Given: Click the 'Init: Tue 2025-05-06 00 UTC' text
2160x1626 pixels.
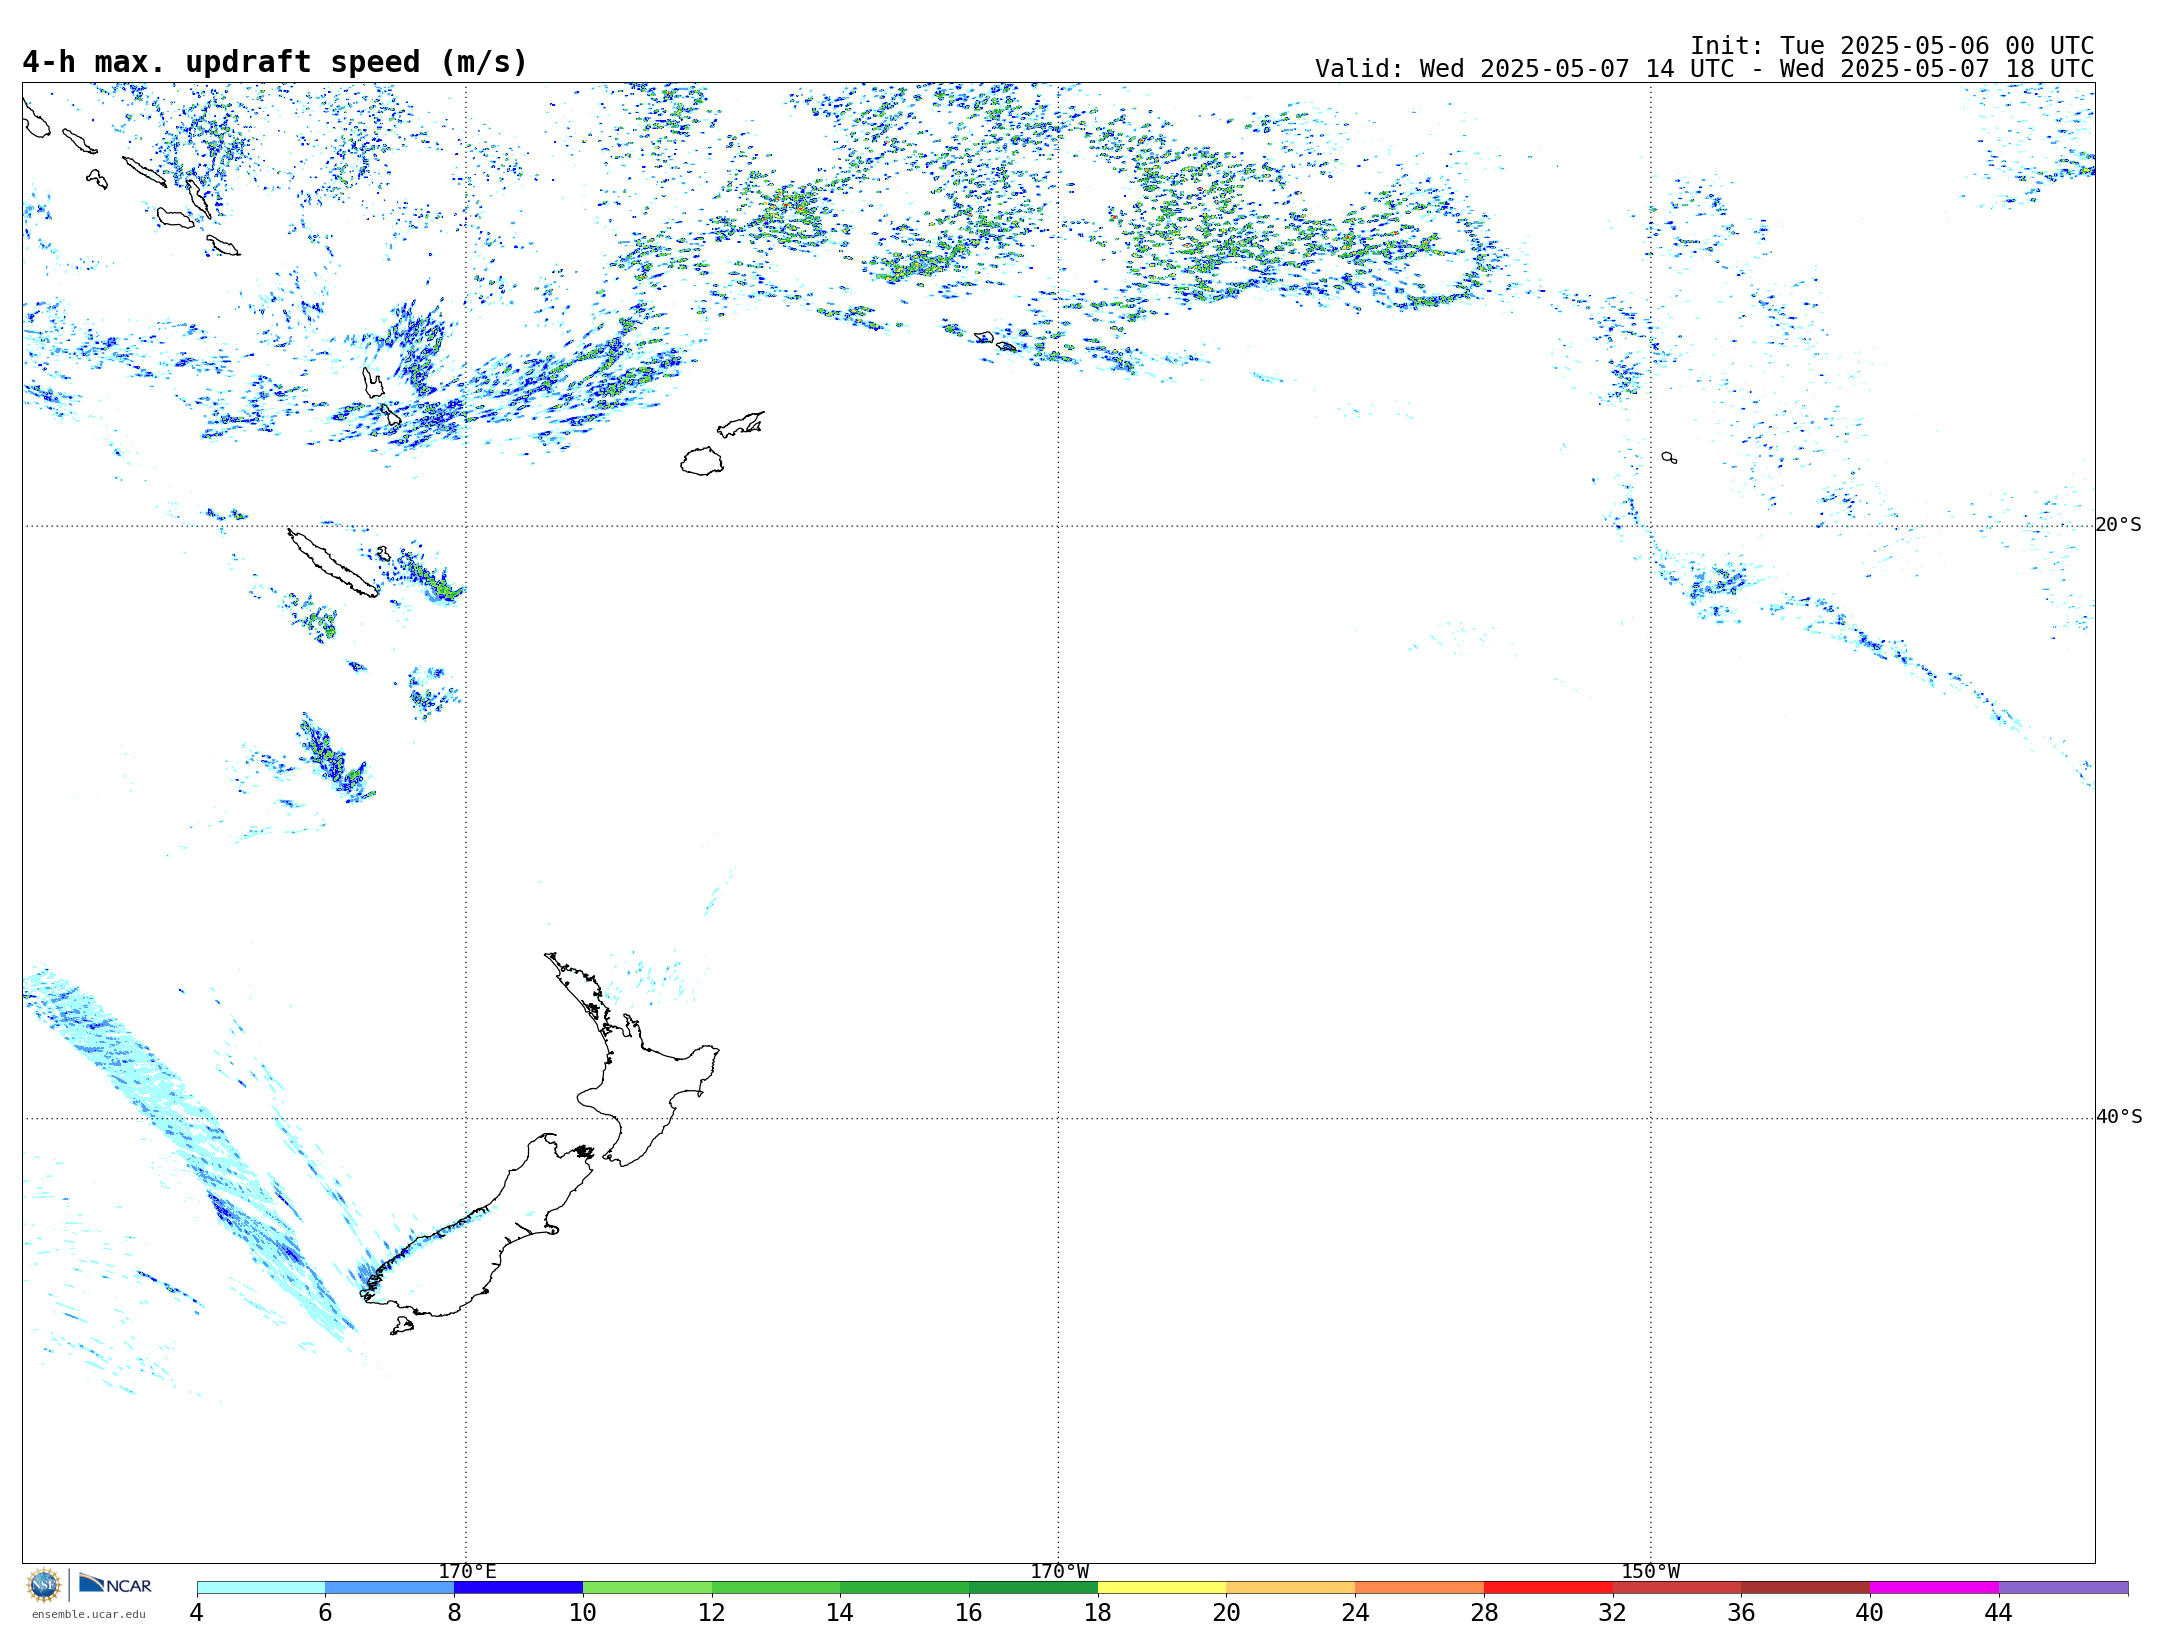Looking at the screenshot, I should [x=1892, y=46].
